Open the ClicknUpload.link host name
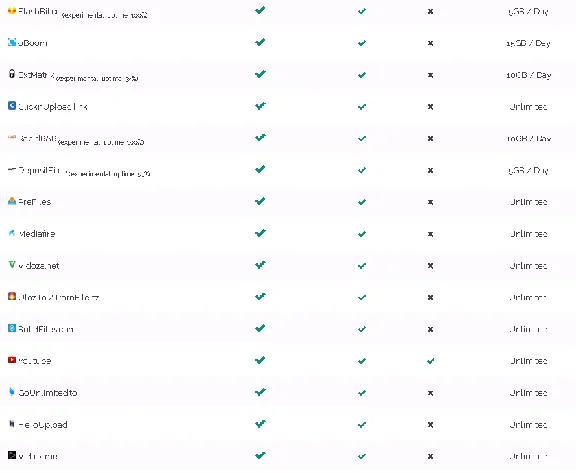 click(53, 107)
